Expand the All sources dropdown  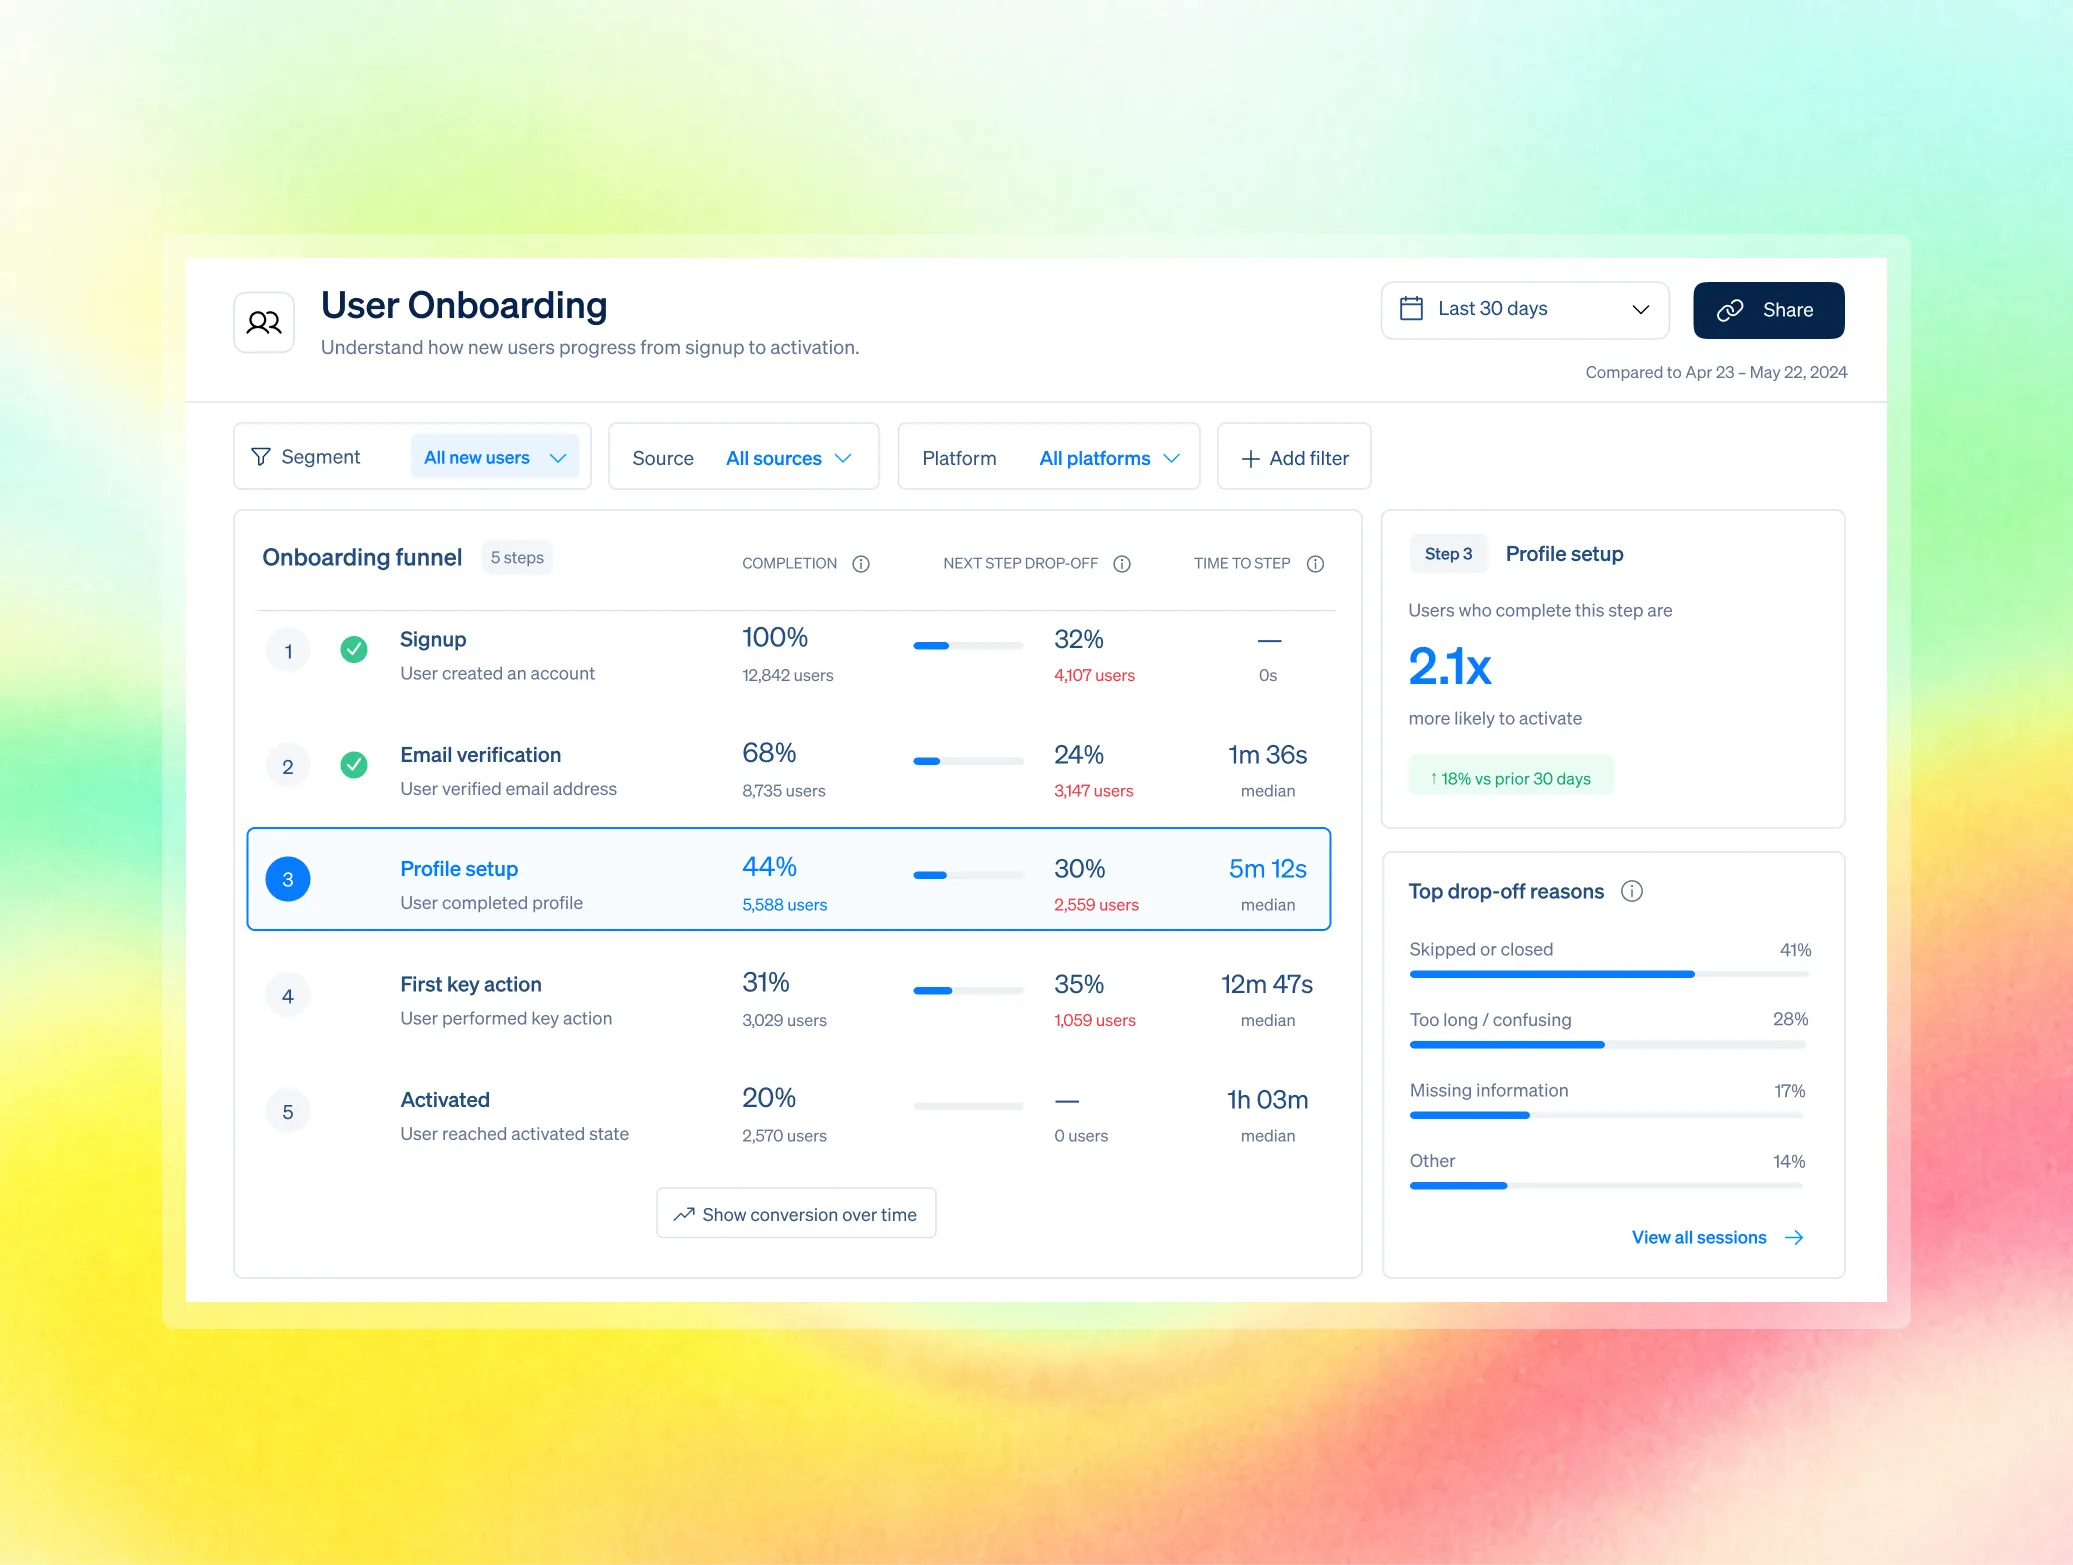click(x=789, y=458)
